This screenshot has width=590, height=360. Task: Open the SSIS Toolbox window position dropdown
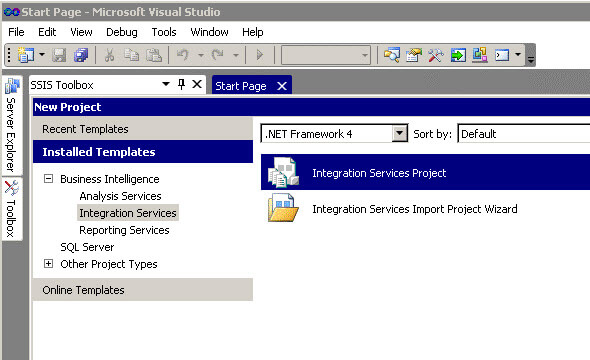(166, 84)
